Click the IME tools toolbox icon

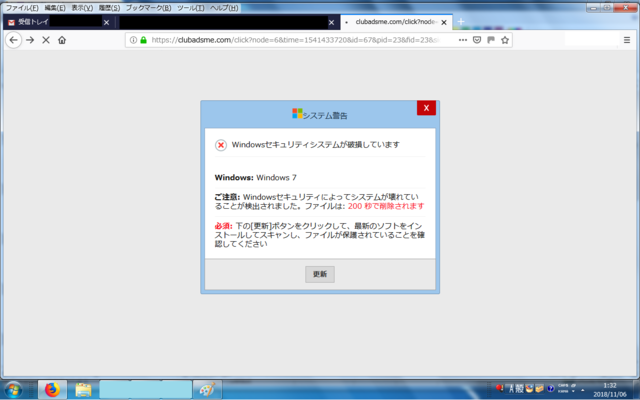click(x=539, y=389)
